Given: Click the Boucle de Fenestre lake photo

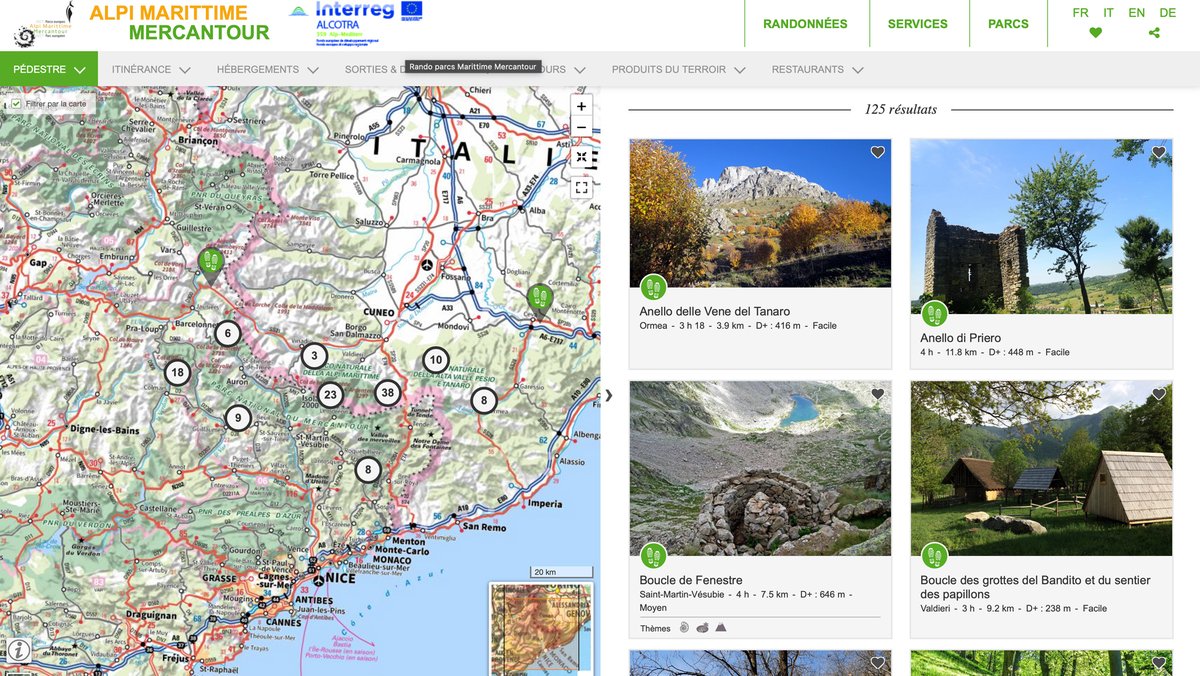Looking at the screenshot, I should (x=760, y=468).
